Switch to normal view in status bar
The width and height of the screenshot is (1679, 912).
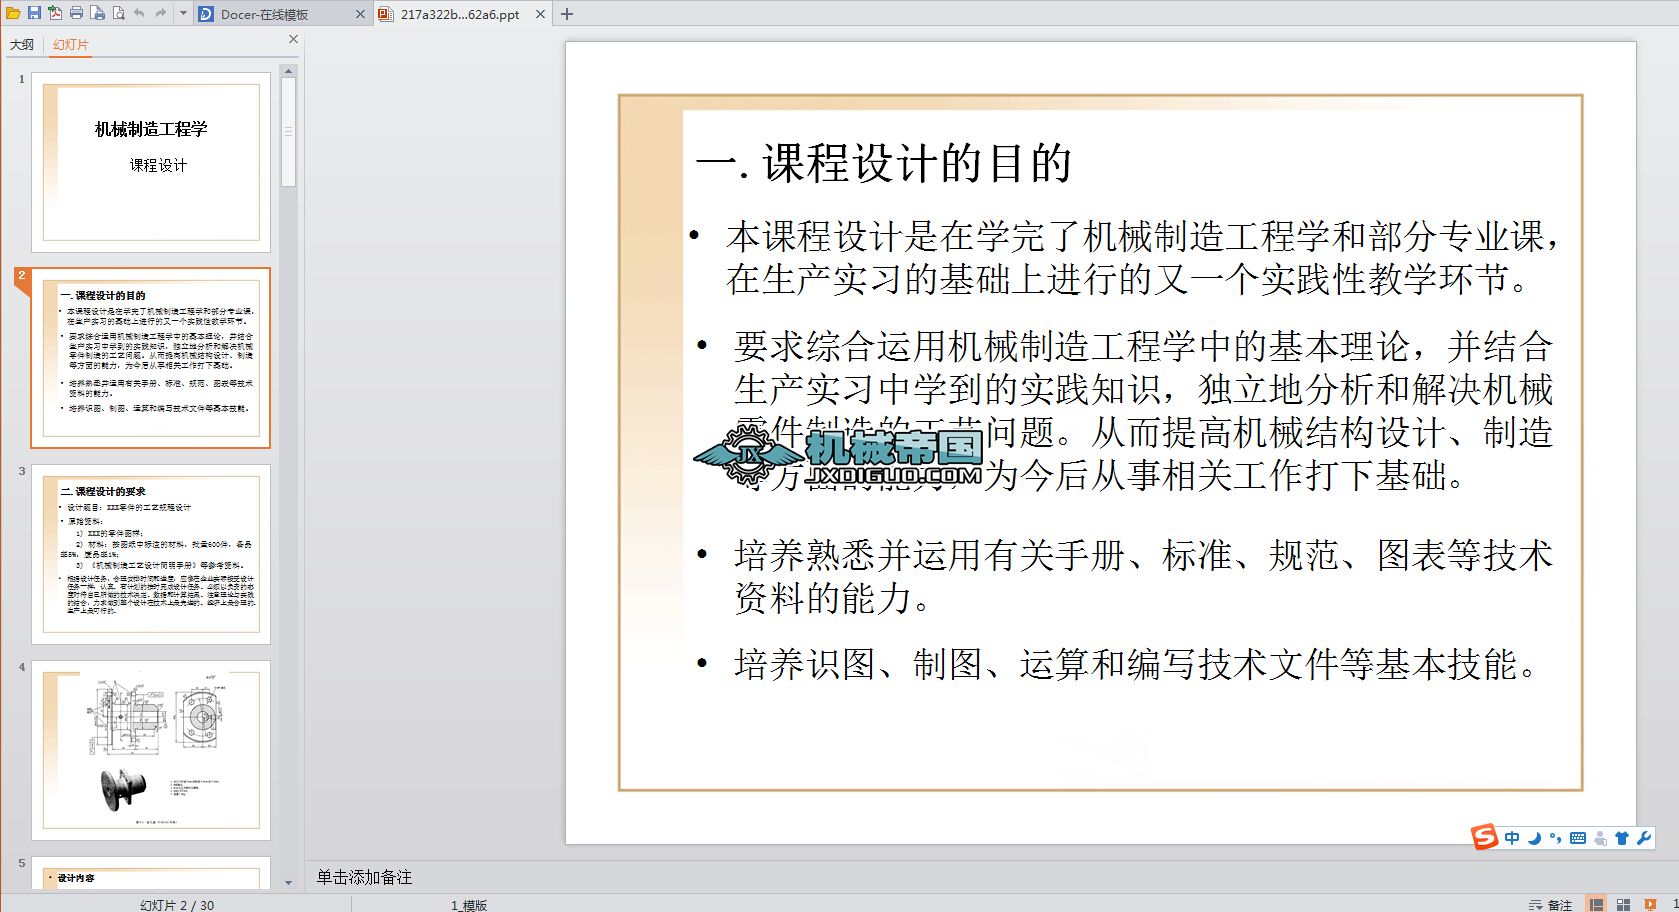[1597, 904]
